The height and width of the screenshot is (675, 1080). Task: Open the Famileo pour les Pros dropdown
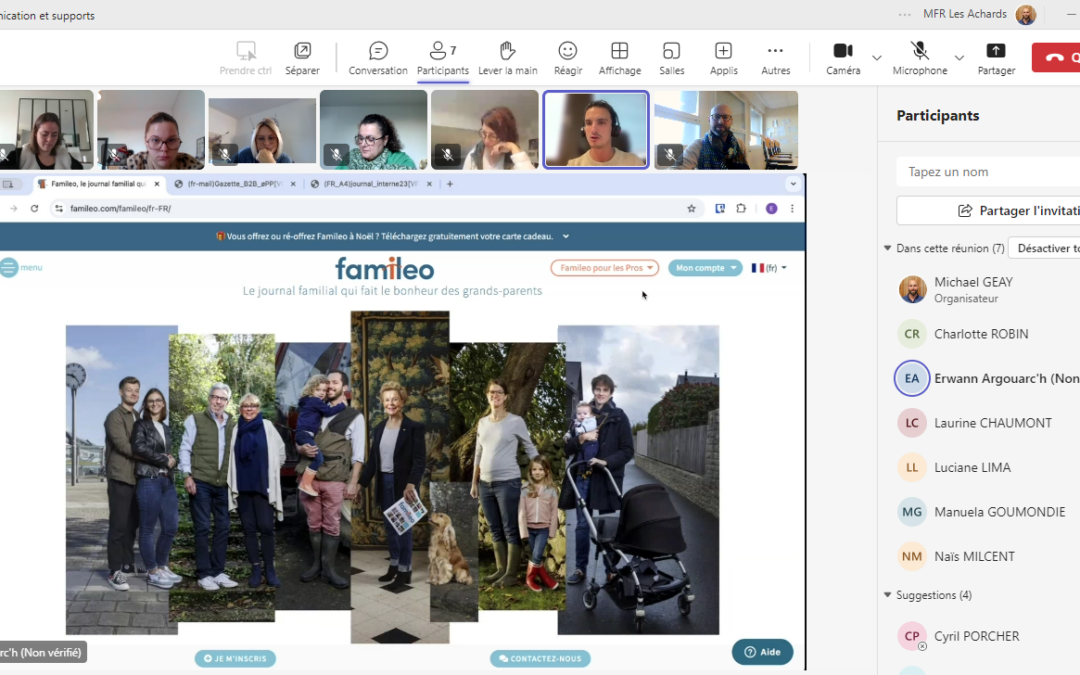pyautogui.click(x=605, y=268)
